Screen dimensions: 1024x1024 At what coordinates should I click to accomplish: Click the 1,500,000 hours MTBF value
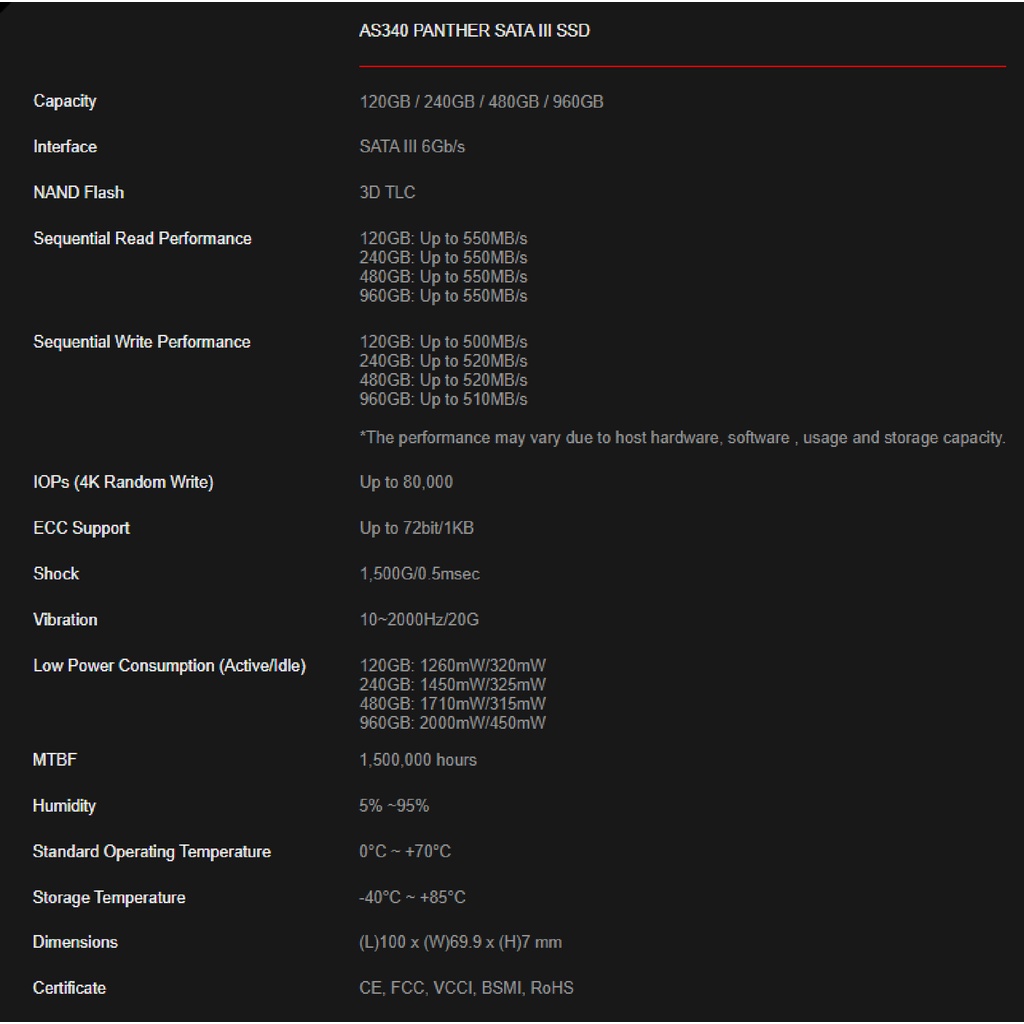(x=418, y=760)
